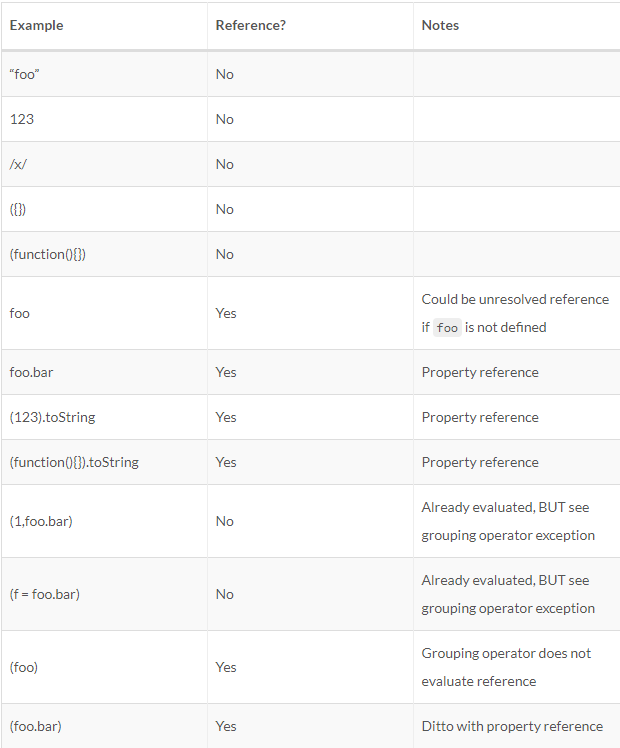Click the (function(){}) example without toString
This screenshot has width=620, height=748.
[x=48, y=254]
